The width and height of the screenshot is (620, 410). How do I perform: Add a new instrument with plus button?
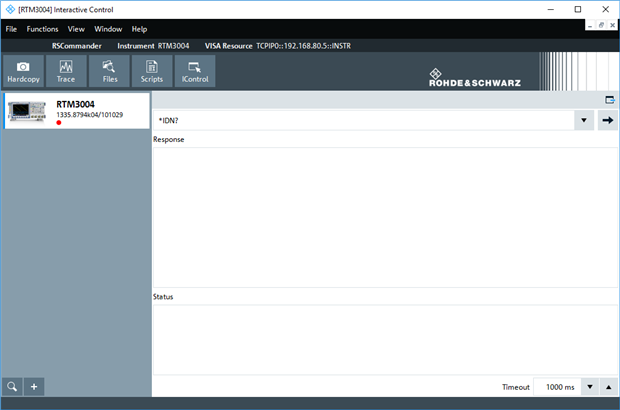[34, 387]
